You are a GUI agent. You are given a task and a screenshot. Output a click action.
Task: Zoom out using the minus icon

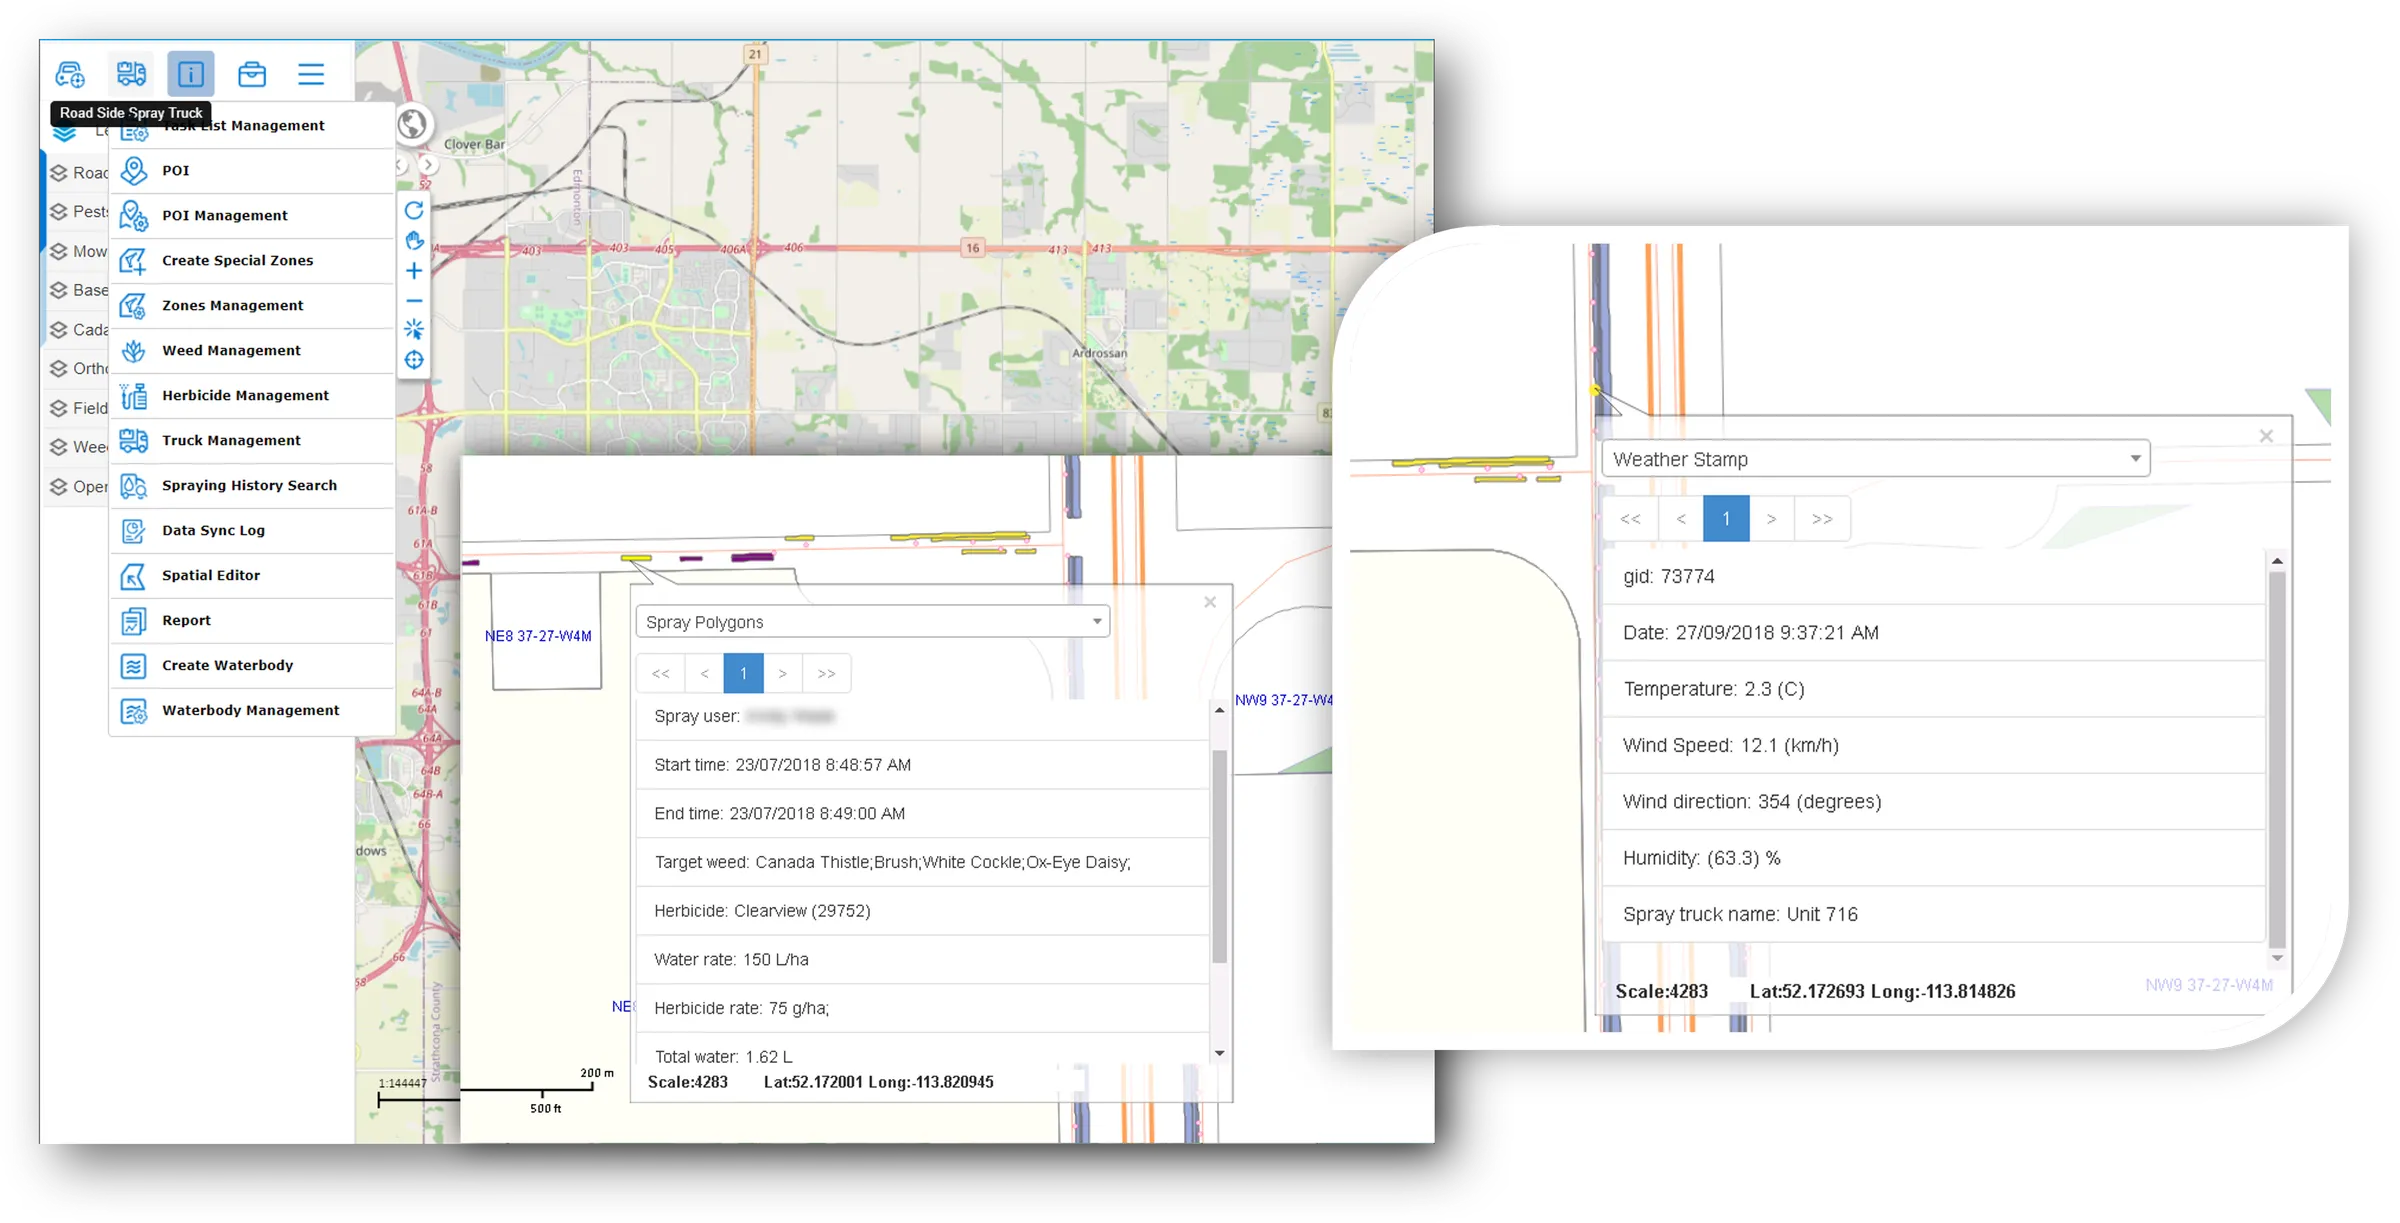pyautogui.click(x=414, y=300)
